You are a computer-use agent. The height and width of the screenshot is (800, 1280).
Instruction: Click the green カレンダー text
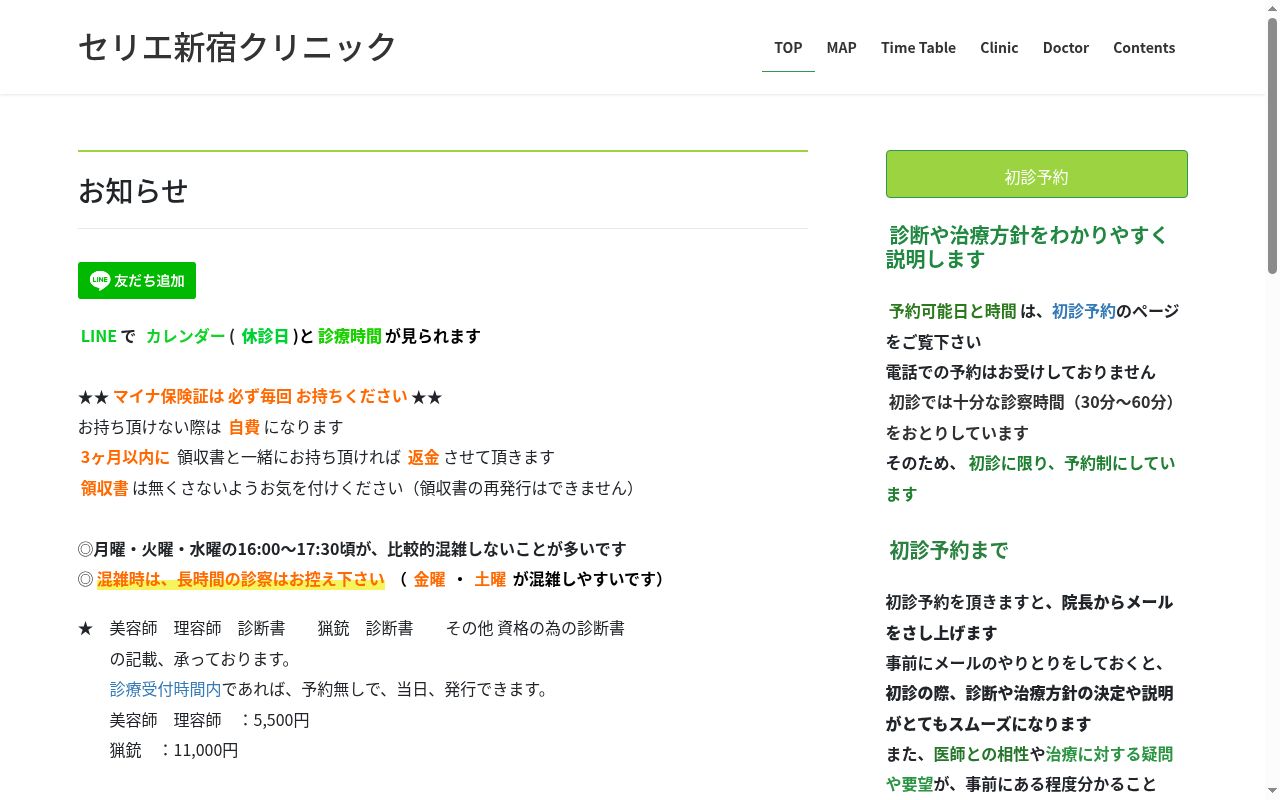tap(185, 336)
